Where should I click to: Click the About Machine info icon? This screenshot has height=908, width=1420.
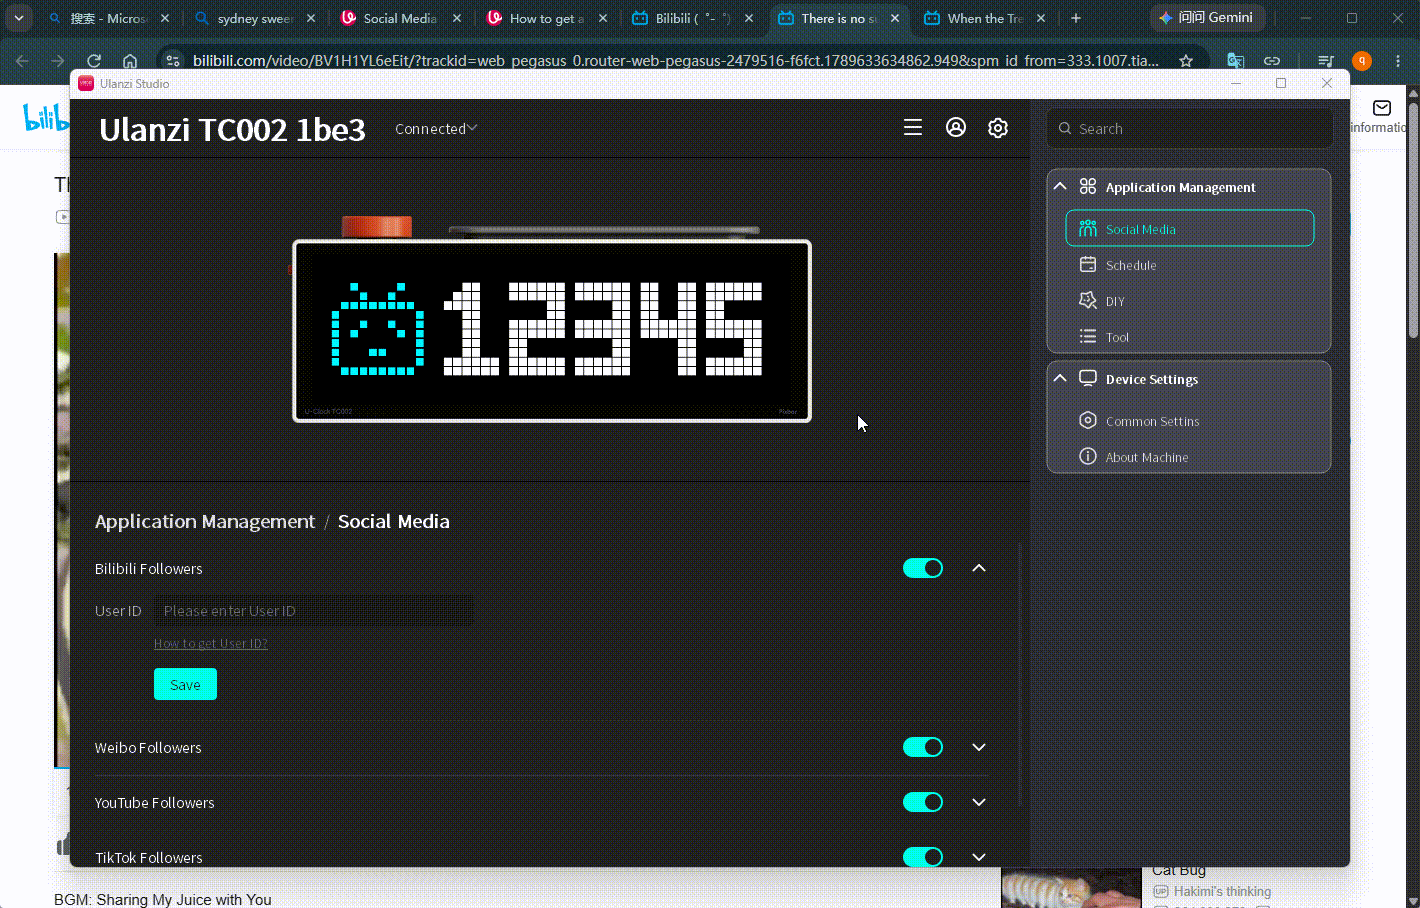pyautogui.click(x=1088, y=457)
